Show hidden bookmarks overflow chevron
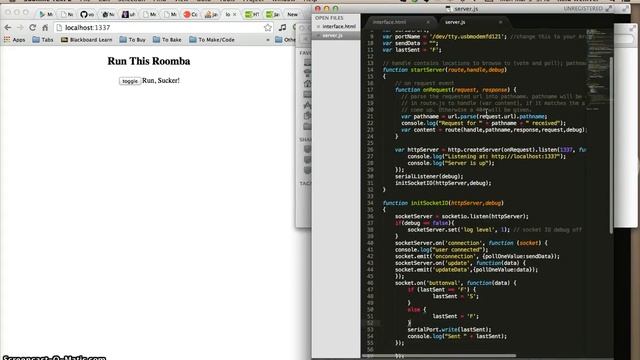 tap(268, 40)
